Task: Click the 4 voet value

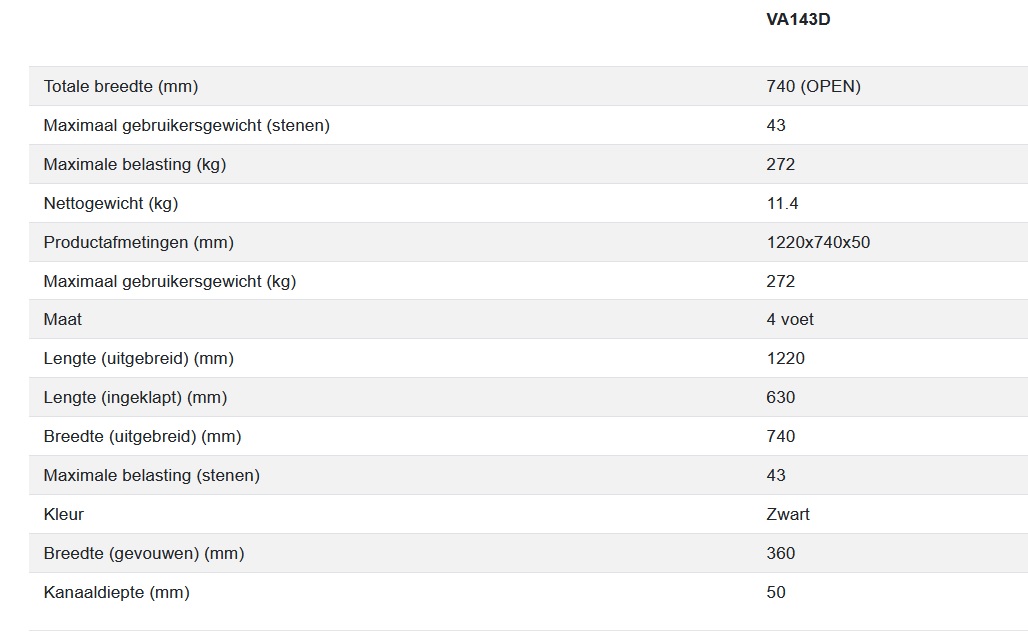Action: (790, 319)
